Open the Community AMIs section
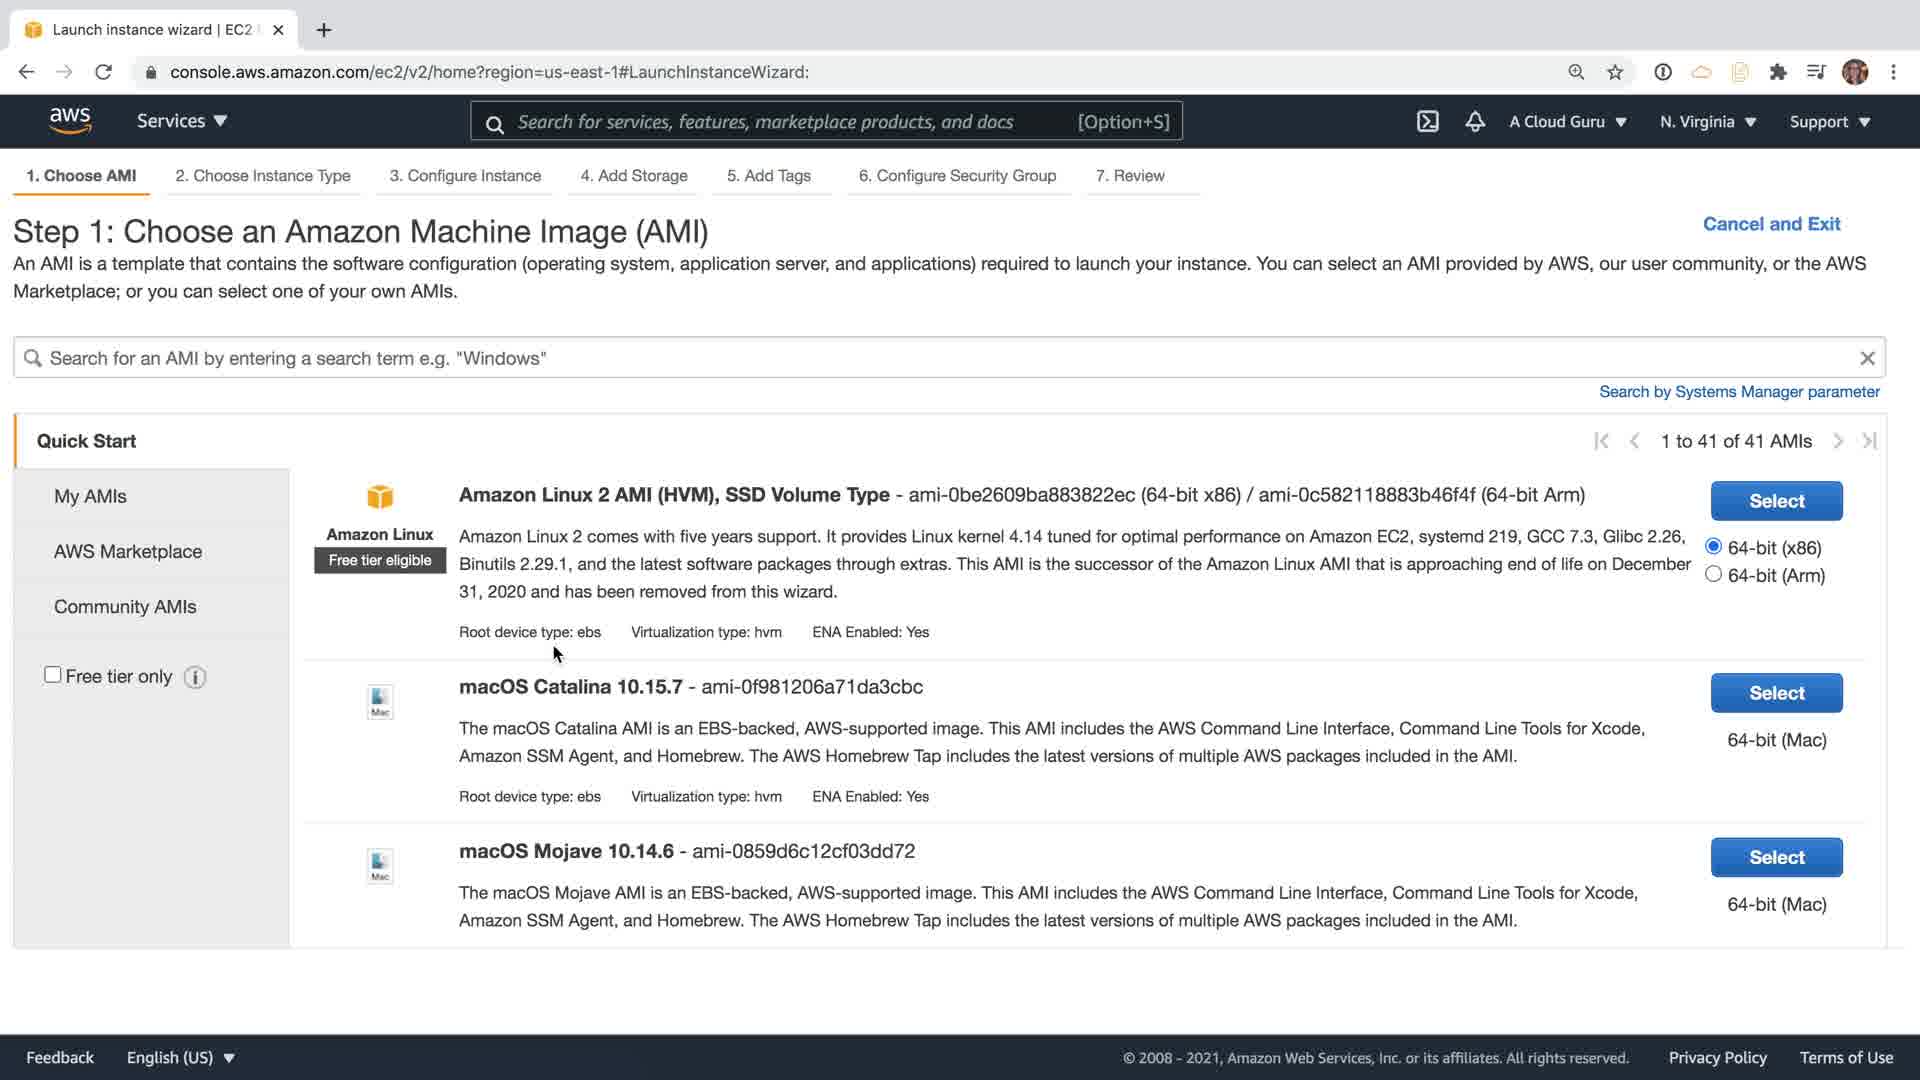 (125, 607)
